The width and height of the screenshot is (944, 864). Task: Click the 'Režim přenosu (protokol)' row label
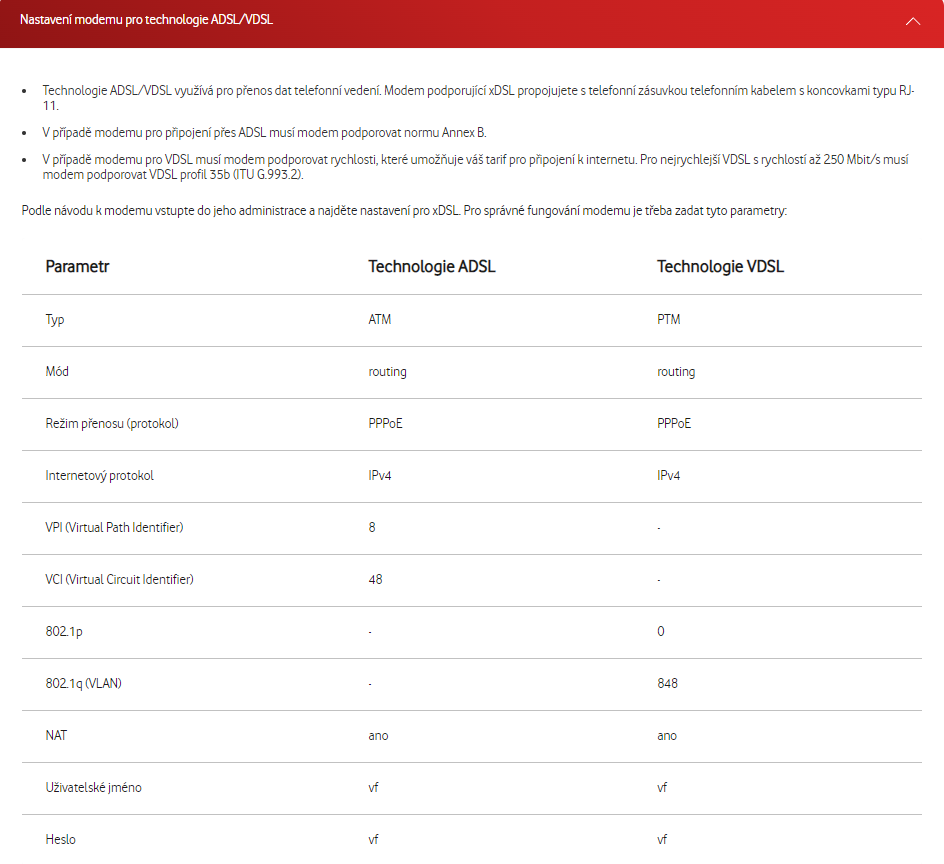coord(112,424)
